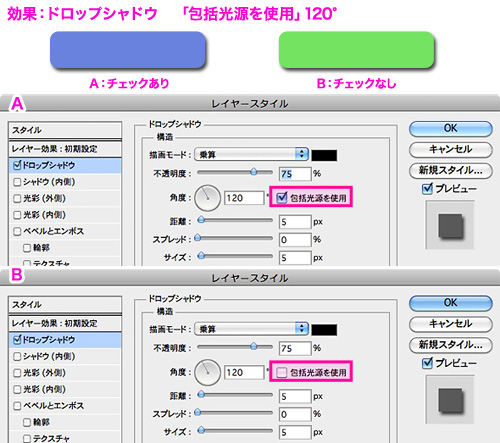Toggle プレビュー checkbox in dialog B
Screen dimensions: 500x443
pyautogui.click(x=427, y=363)
